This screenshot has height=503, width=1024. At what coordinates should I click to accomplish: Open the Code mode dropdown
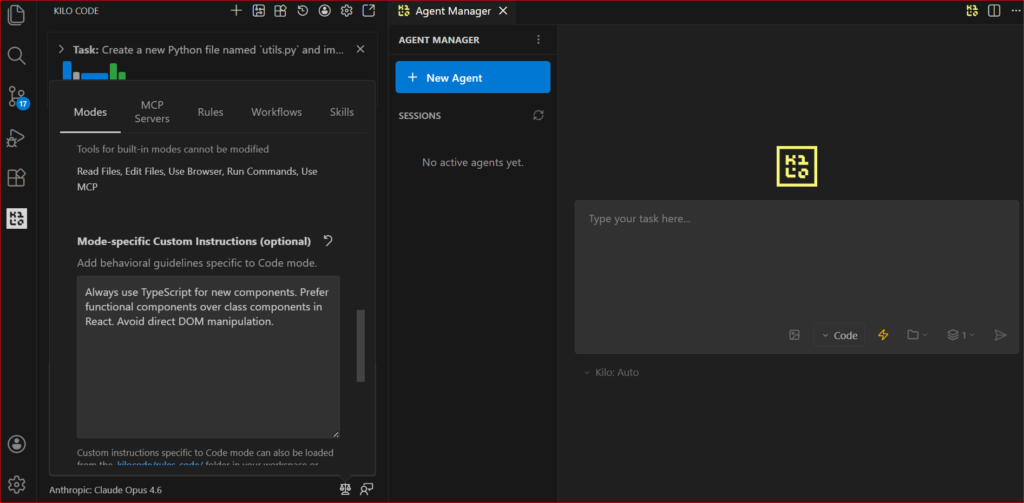coord(839,335)
